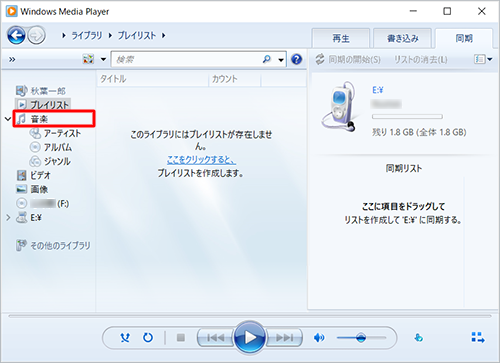This screenshot has height=363, width=500.
Task: Expand the E:¥ device tree node
Action: 8,218
